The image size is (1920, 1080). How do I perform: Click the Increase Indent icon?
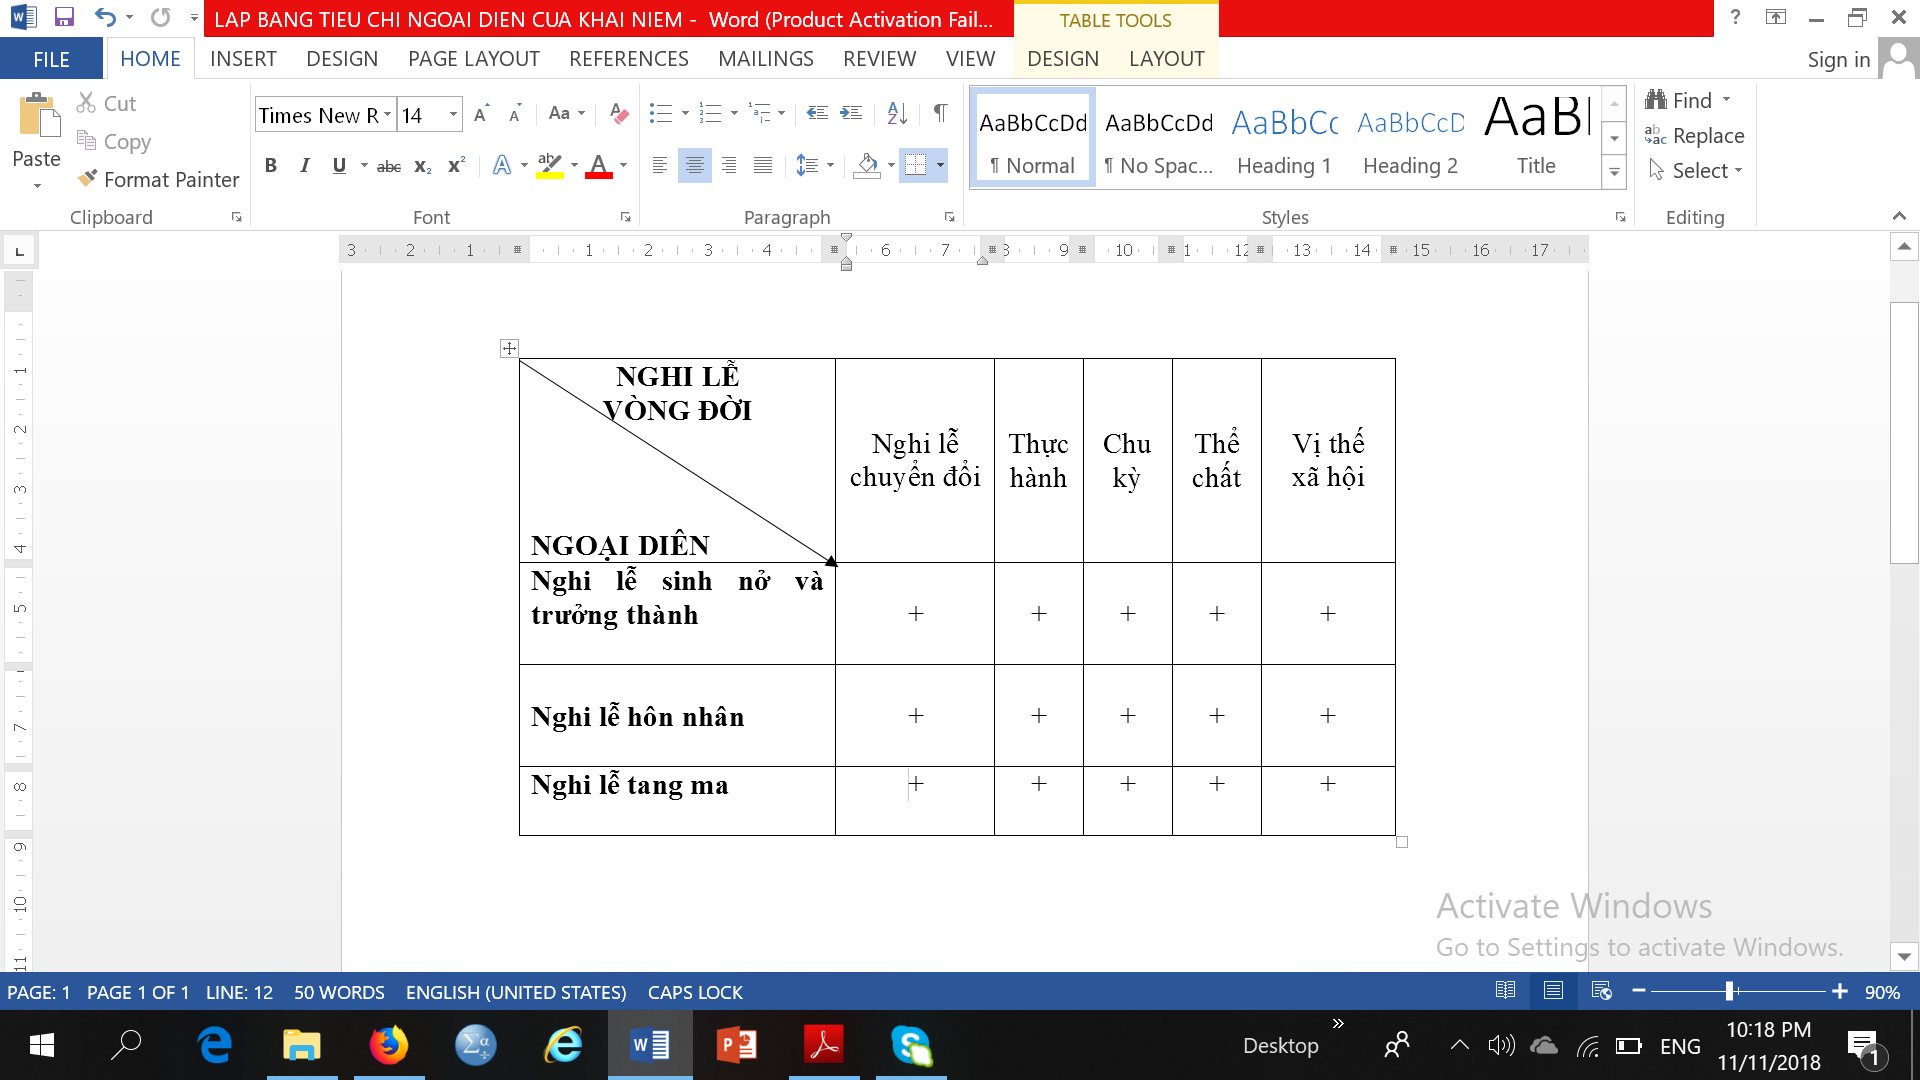click(x=851, y=114)
